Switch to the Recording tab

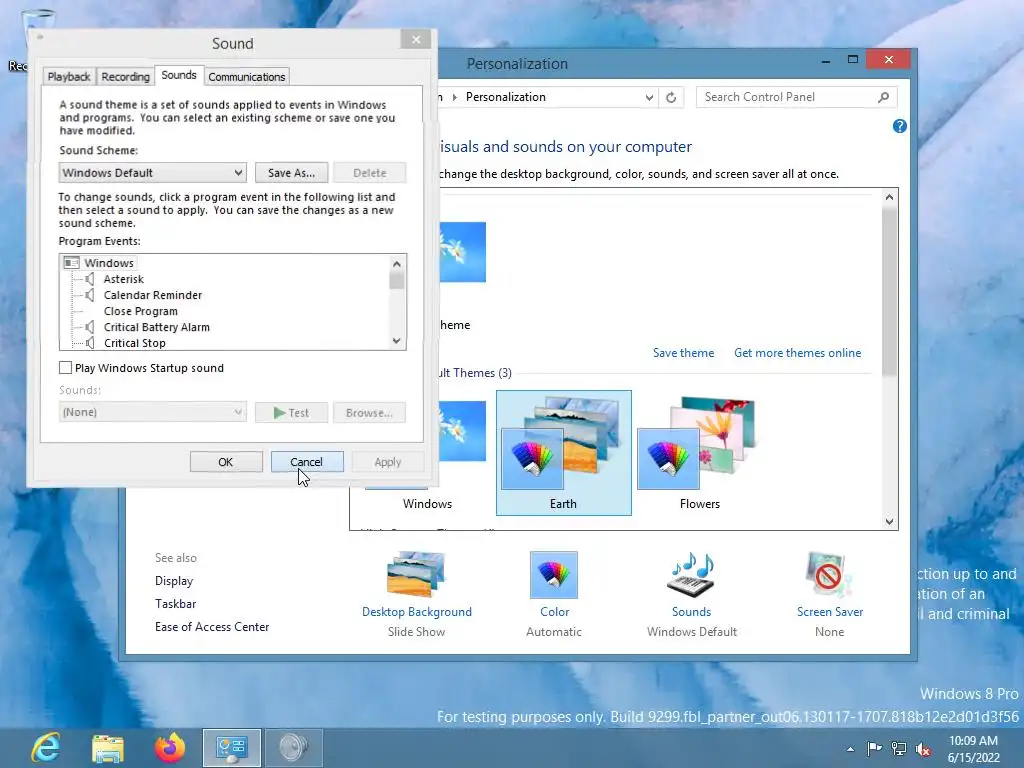tap(125, 76)
